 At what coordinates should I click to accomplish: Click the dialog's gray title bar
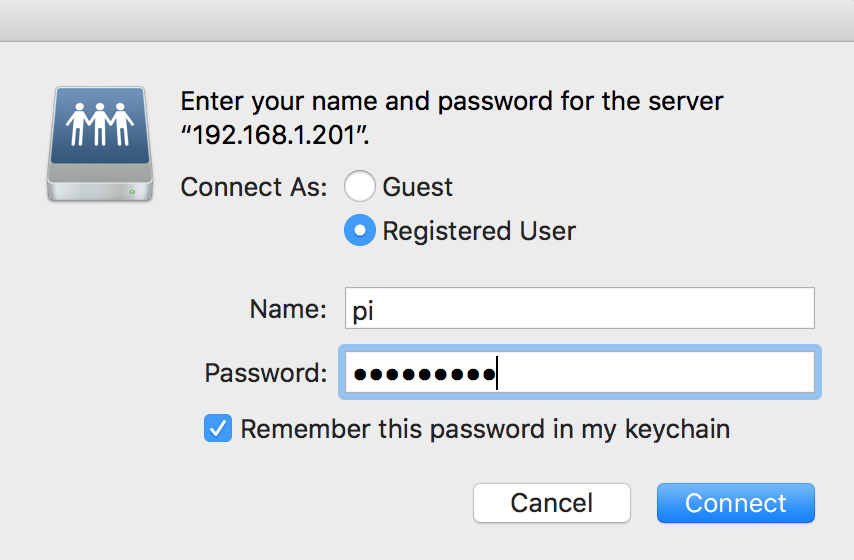(427, 20)
